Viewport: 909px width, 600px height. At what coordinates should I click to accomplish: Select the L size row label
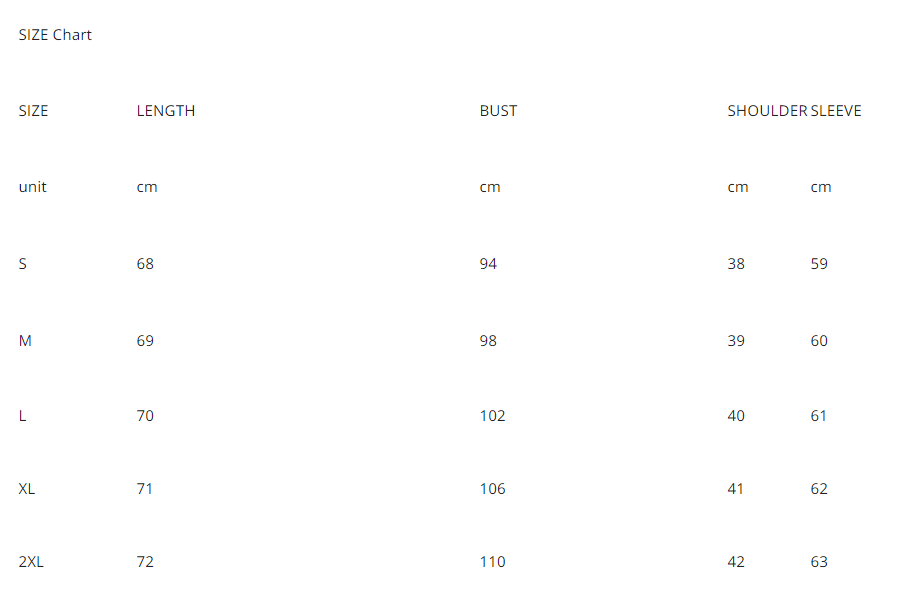pyautogui.click(x=22, y=416)
